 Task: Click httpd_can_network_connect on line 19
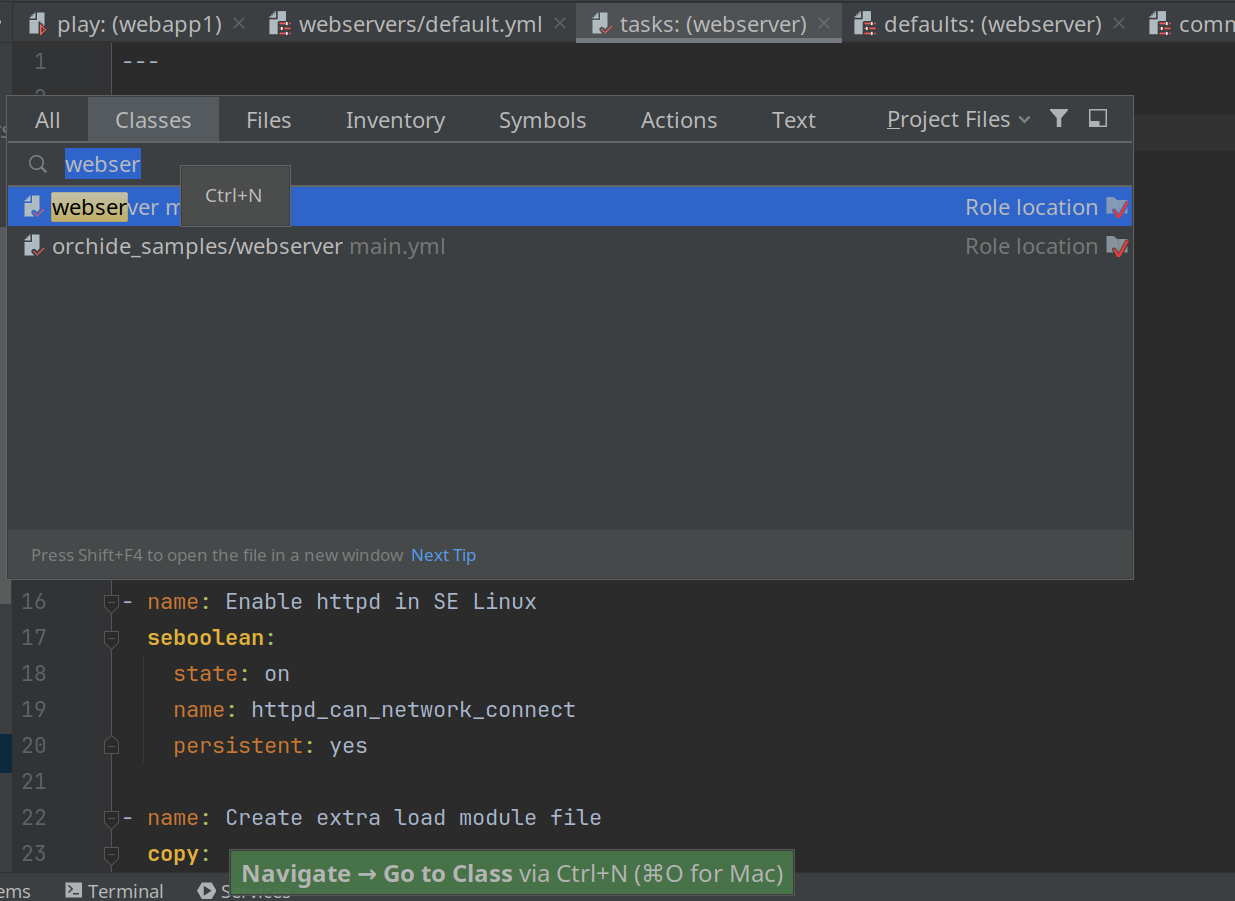pyautogui.click(x=413, y=710)
